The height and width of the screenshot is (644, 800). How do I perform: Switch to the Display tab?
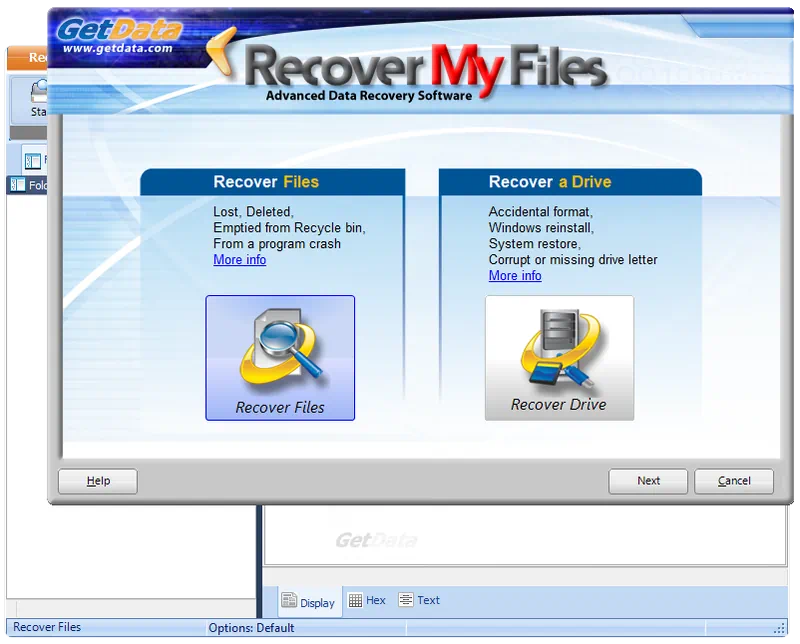click(309, 601)
